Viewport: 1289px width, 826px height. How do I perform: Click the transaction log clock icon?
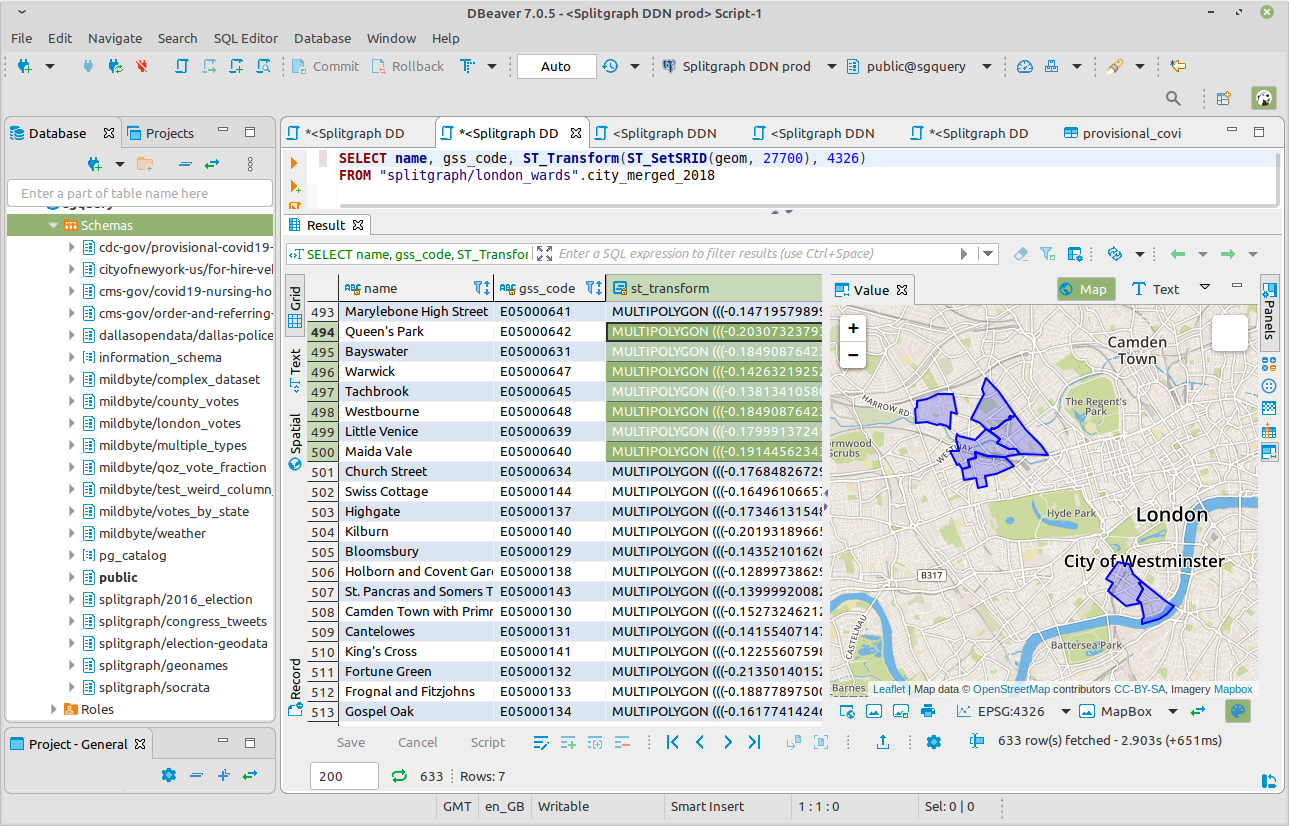click(611, 66)
